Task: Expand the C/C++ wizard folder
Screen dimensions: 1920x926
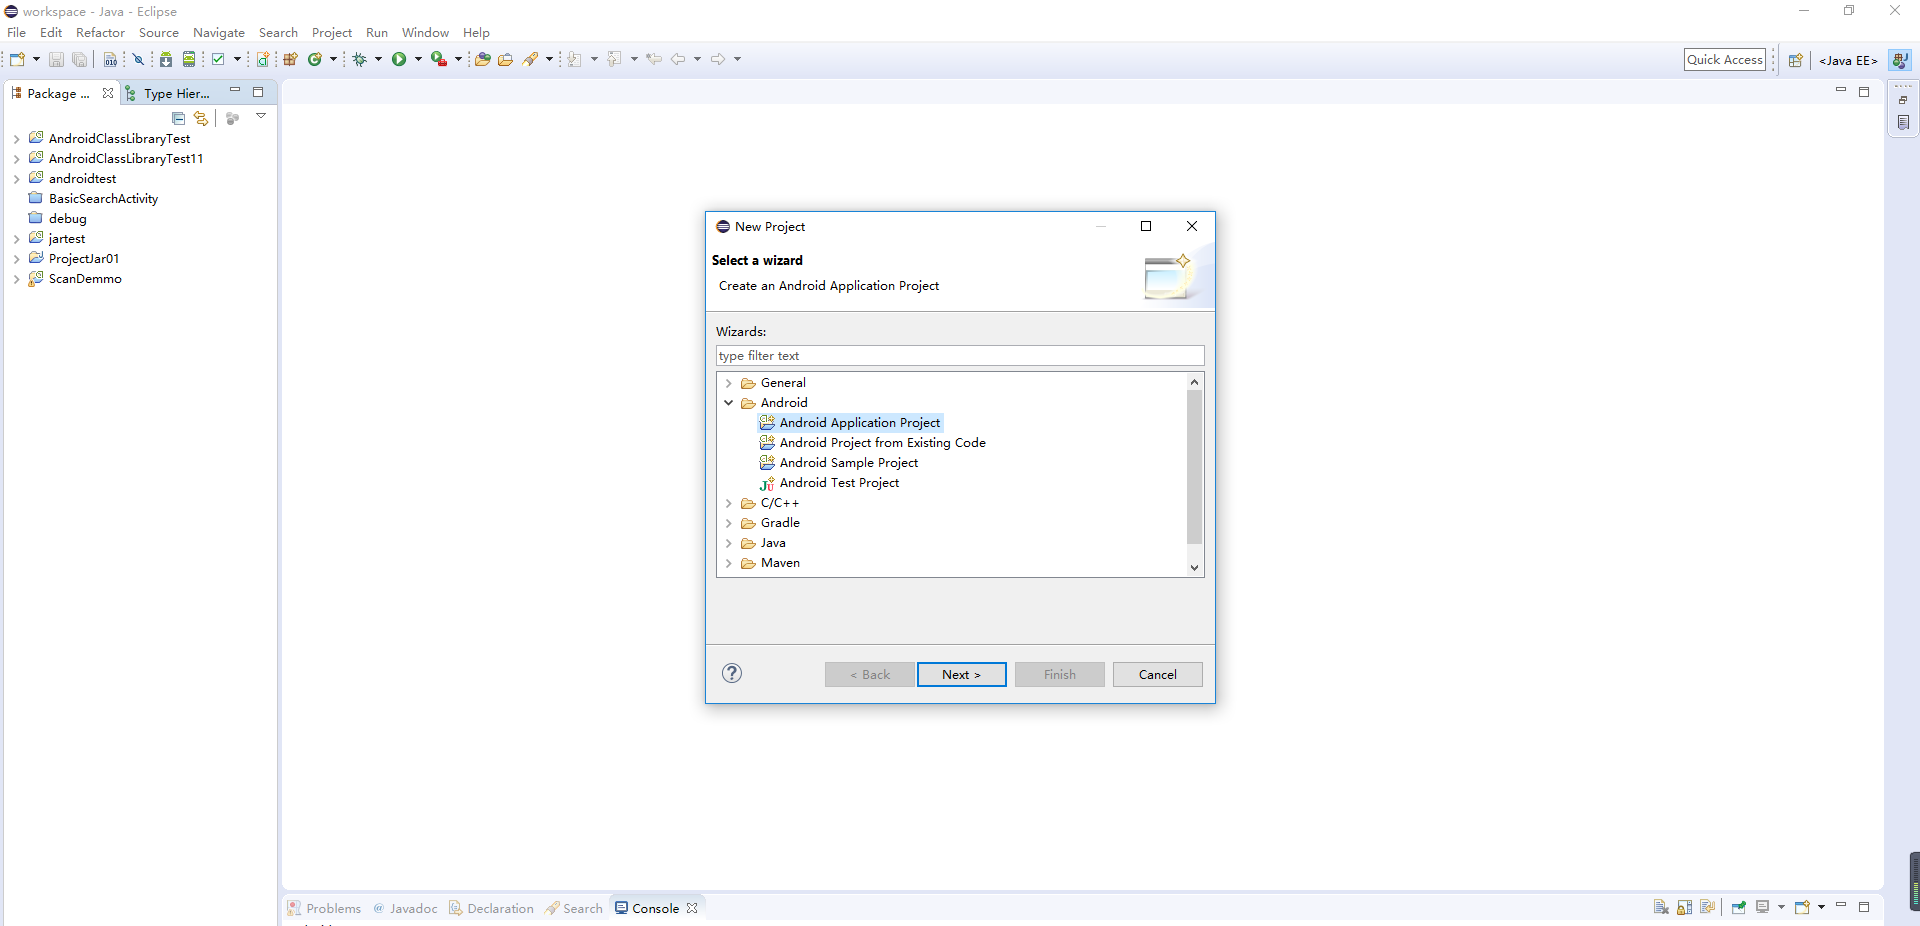Action: point(729,503)
